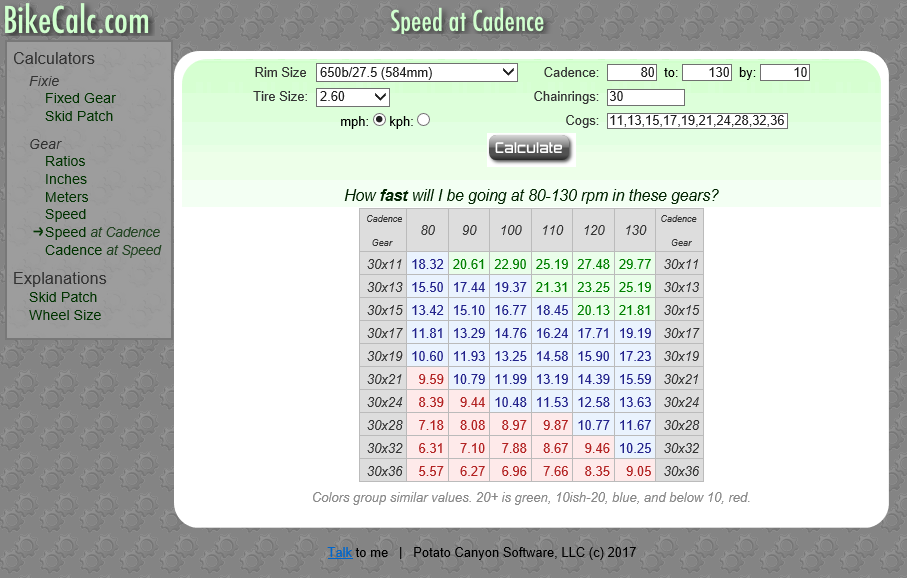Click the 130 cadence column header
The width and height of the screenshot is (907, 578).
pyautogui.click(x=635, y=230)
